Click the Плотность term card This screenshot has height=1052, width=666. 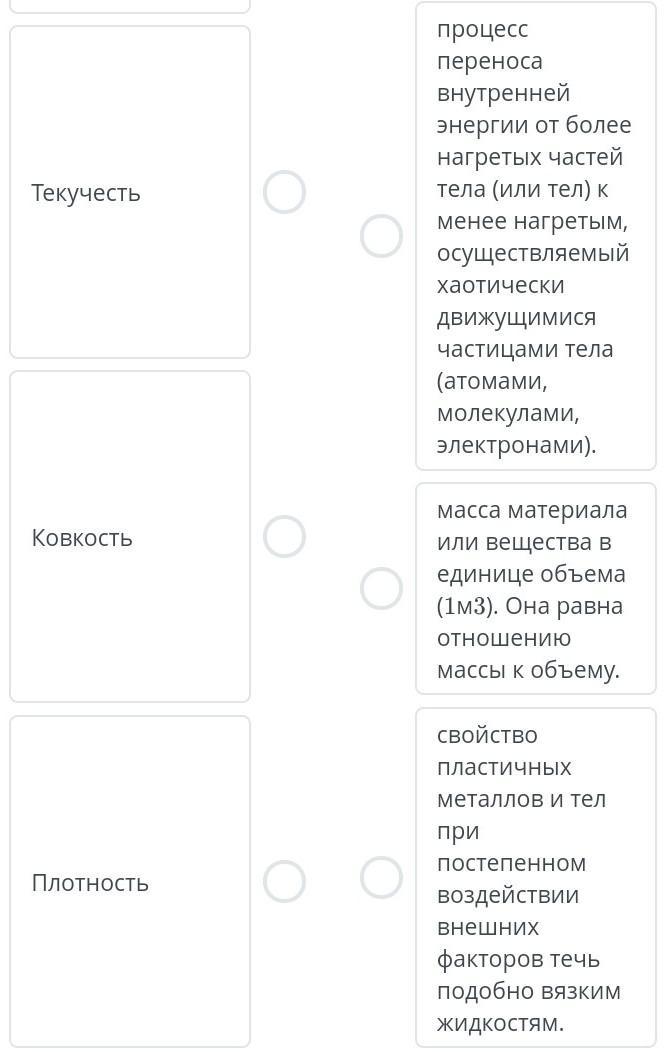pos(130,960)
